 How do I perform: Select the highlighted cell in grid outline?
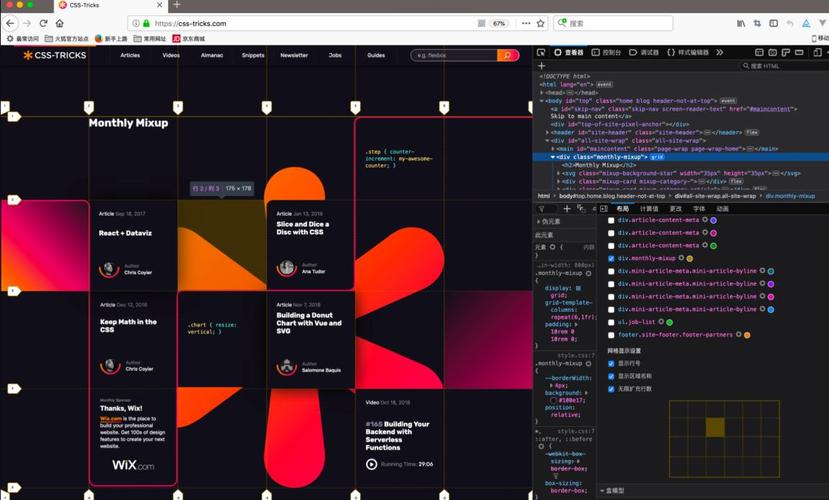[x=715, y=427]
